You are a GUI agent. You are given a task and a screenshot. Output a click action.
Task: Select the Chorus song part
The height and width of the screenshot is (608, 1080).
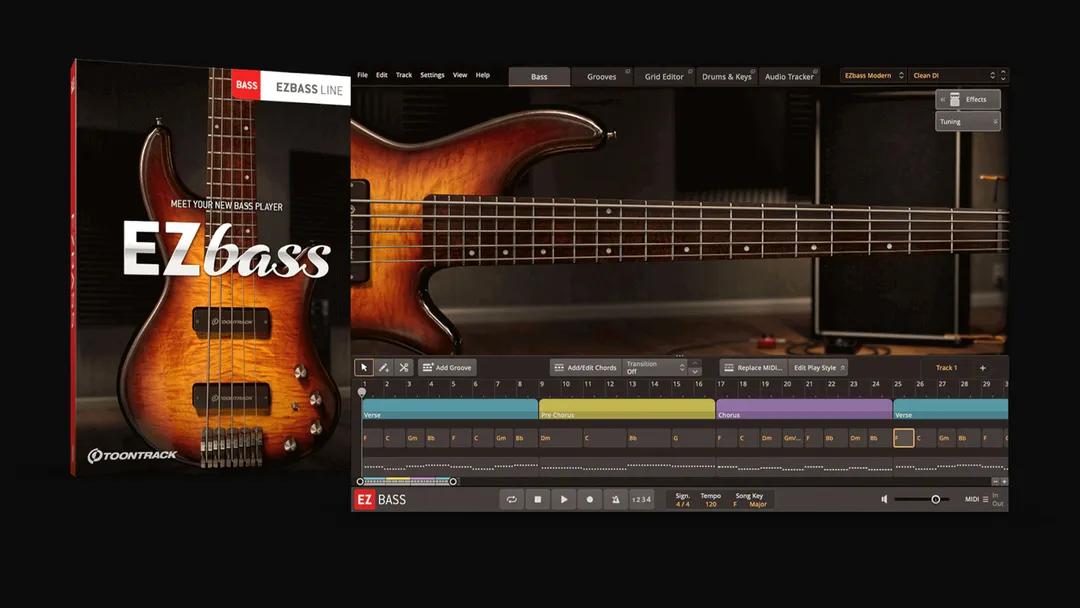click(804, 409)
